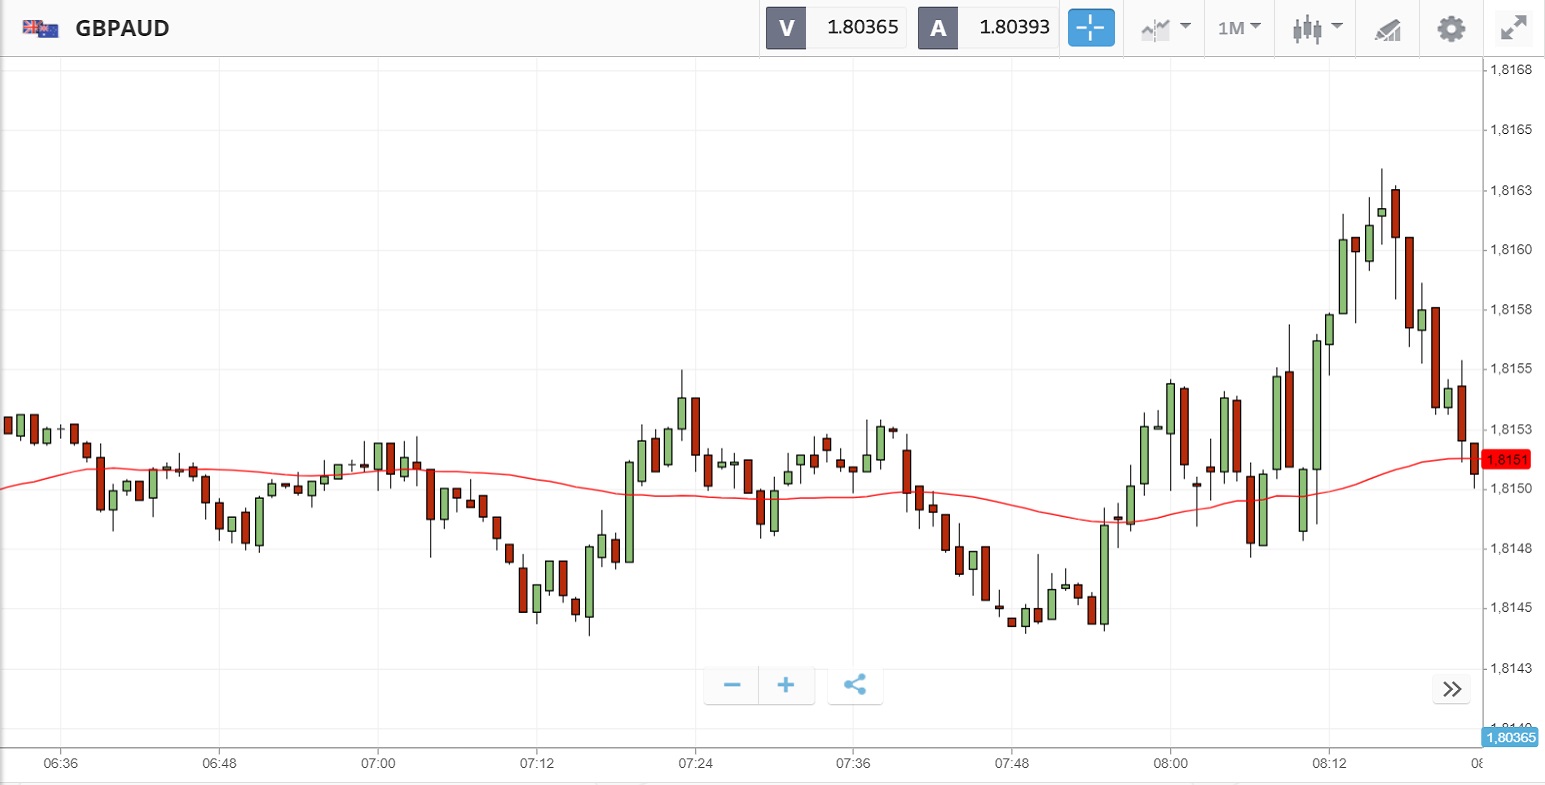Click the GBPAUD flag icon
Screen dimensions: 1545x785
click(x=41, y=28)
